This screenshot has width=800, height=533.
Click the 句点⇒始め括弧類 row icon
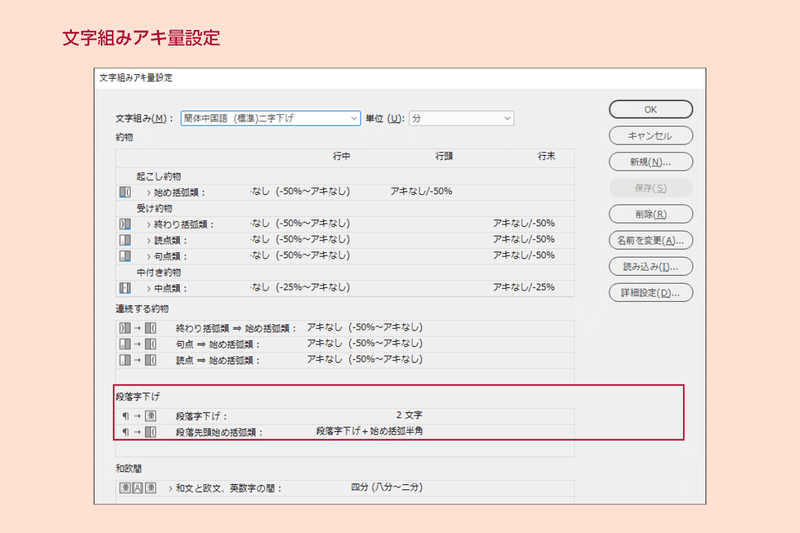coord(138,344)
